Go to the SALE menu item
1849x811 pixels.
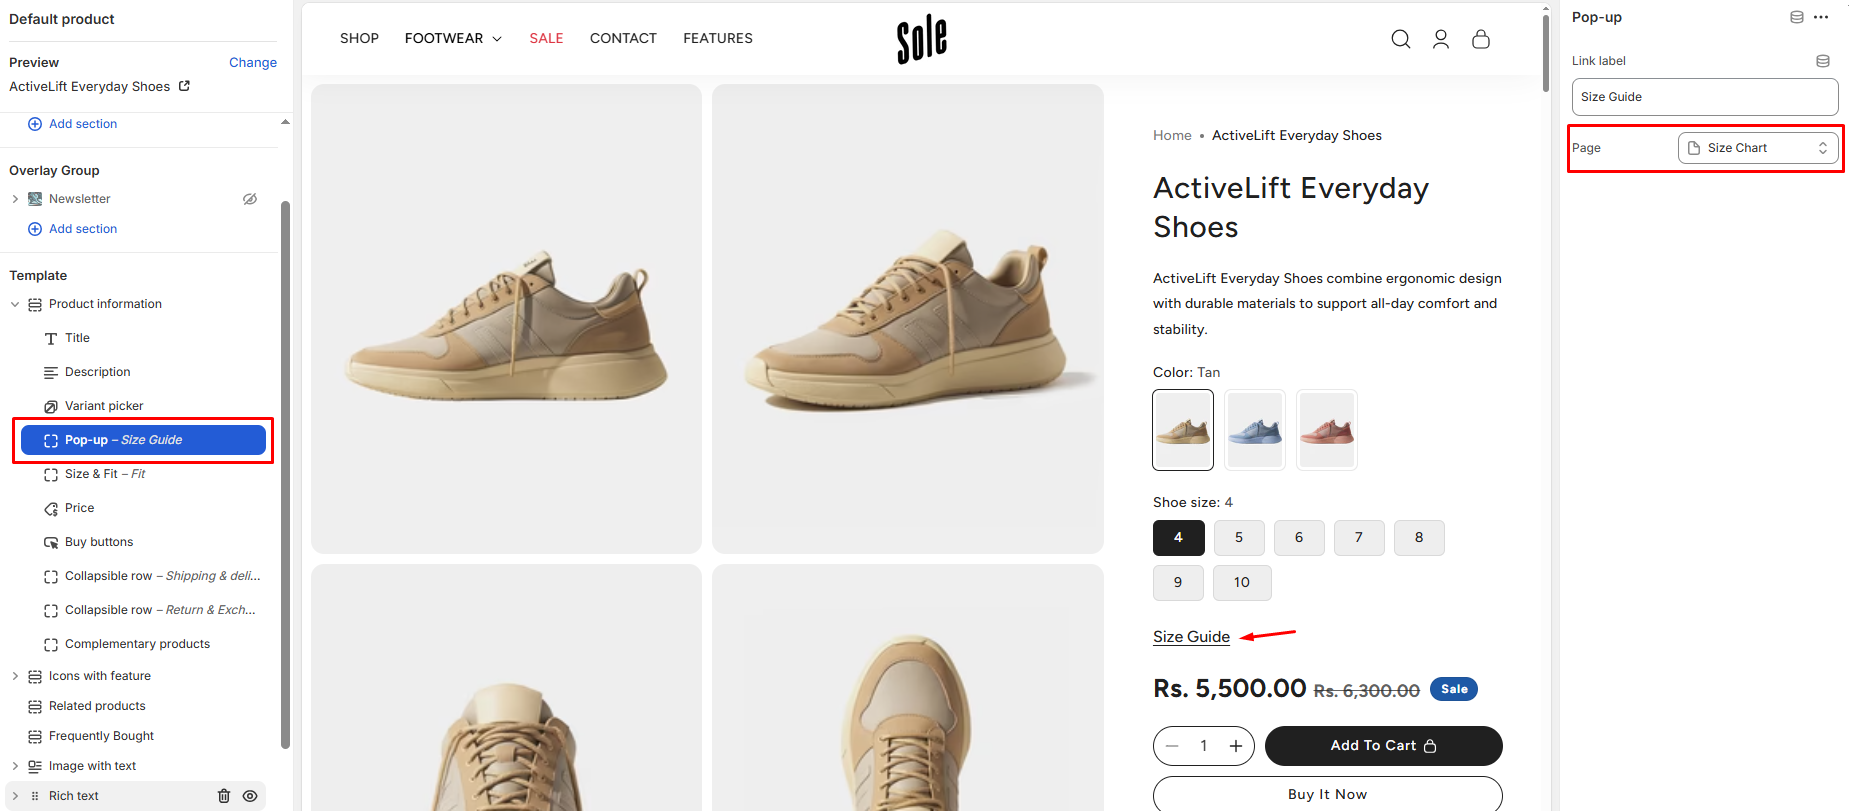(x=546, y=38)
